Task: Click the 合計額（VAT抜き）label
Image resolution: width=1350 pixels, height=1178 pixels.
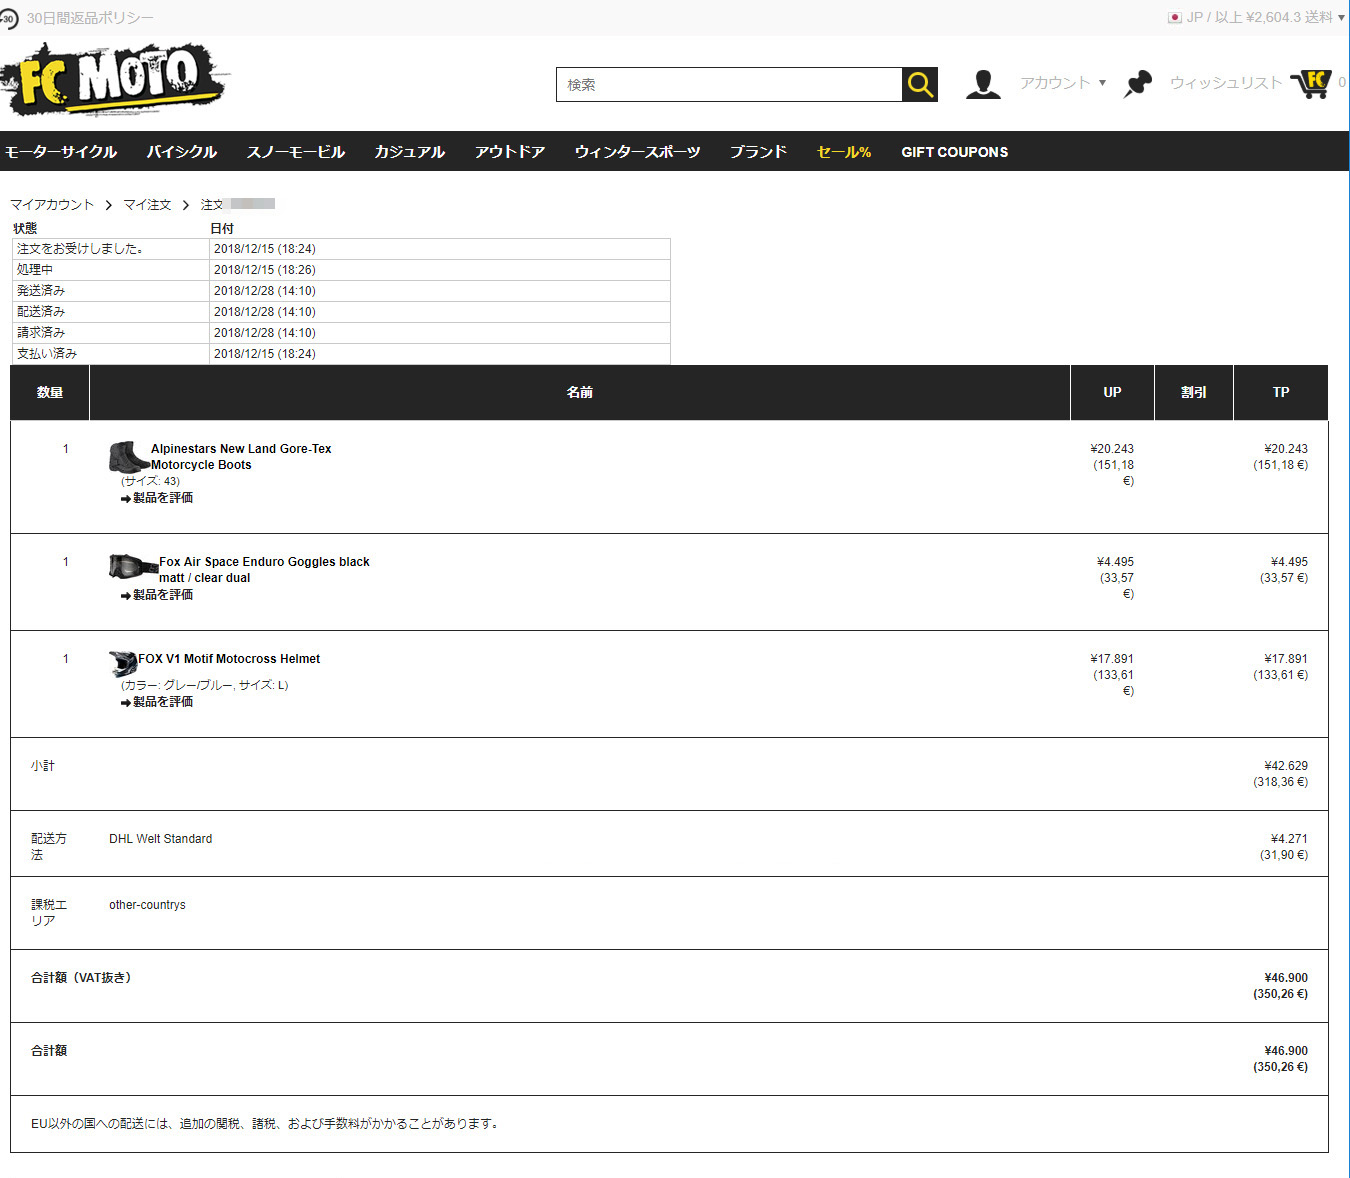Action: (80, 978)
